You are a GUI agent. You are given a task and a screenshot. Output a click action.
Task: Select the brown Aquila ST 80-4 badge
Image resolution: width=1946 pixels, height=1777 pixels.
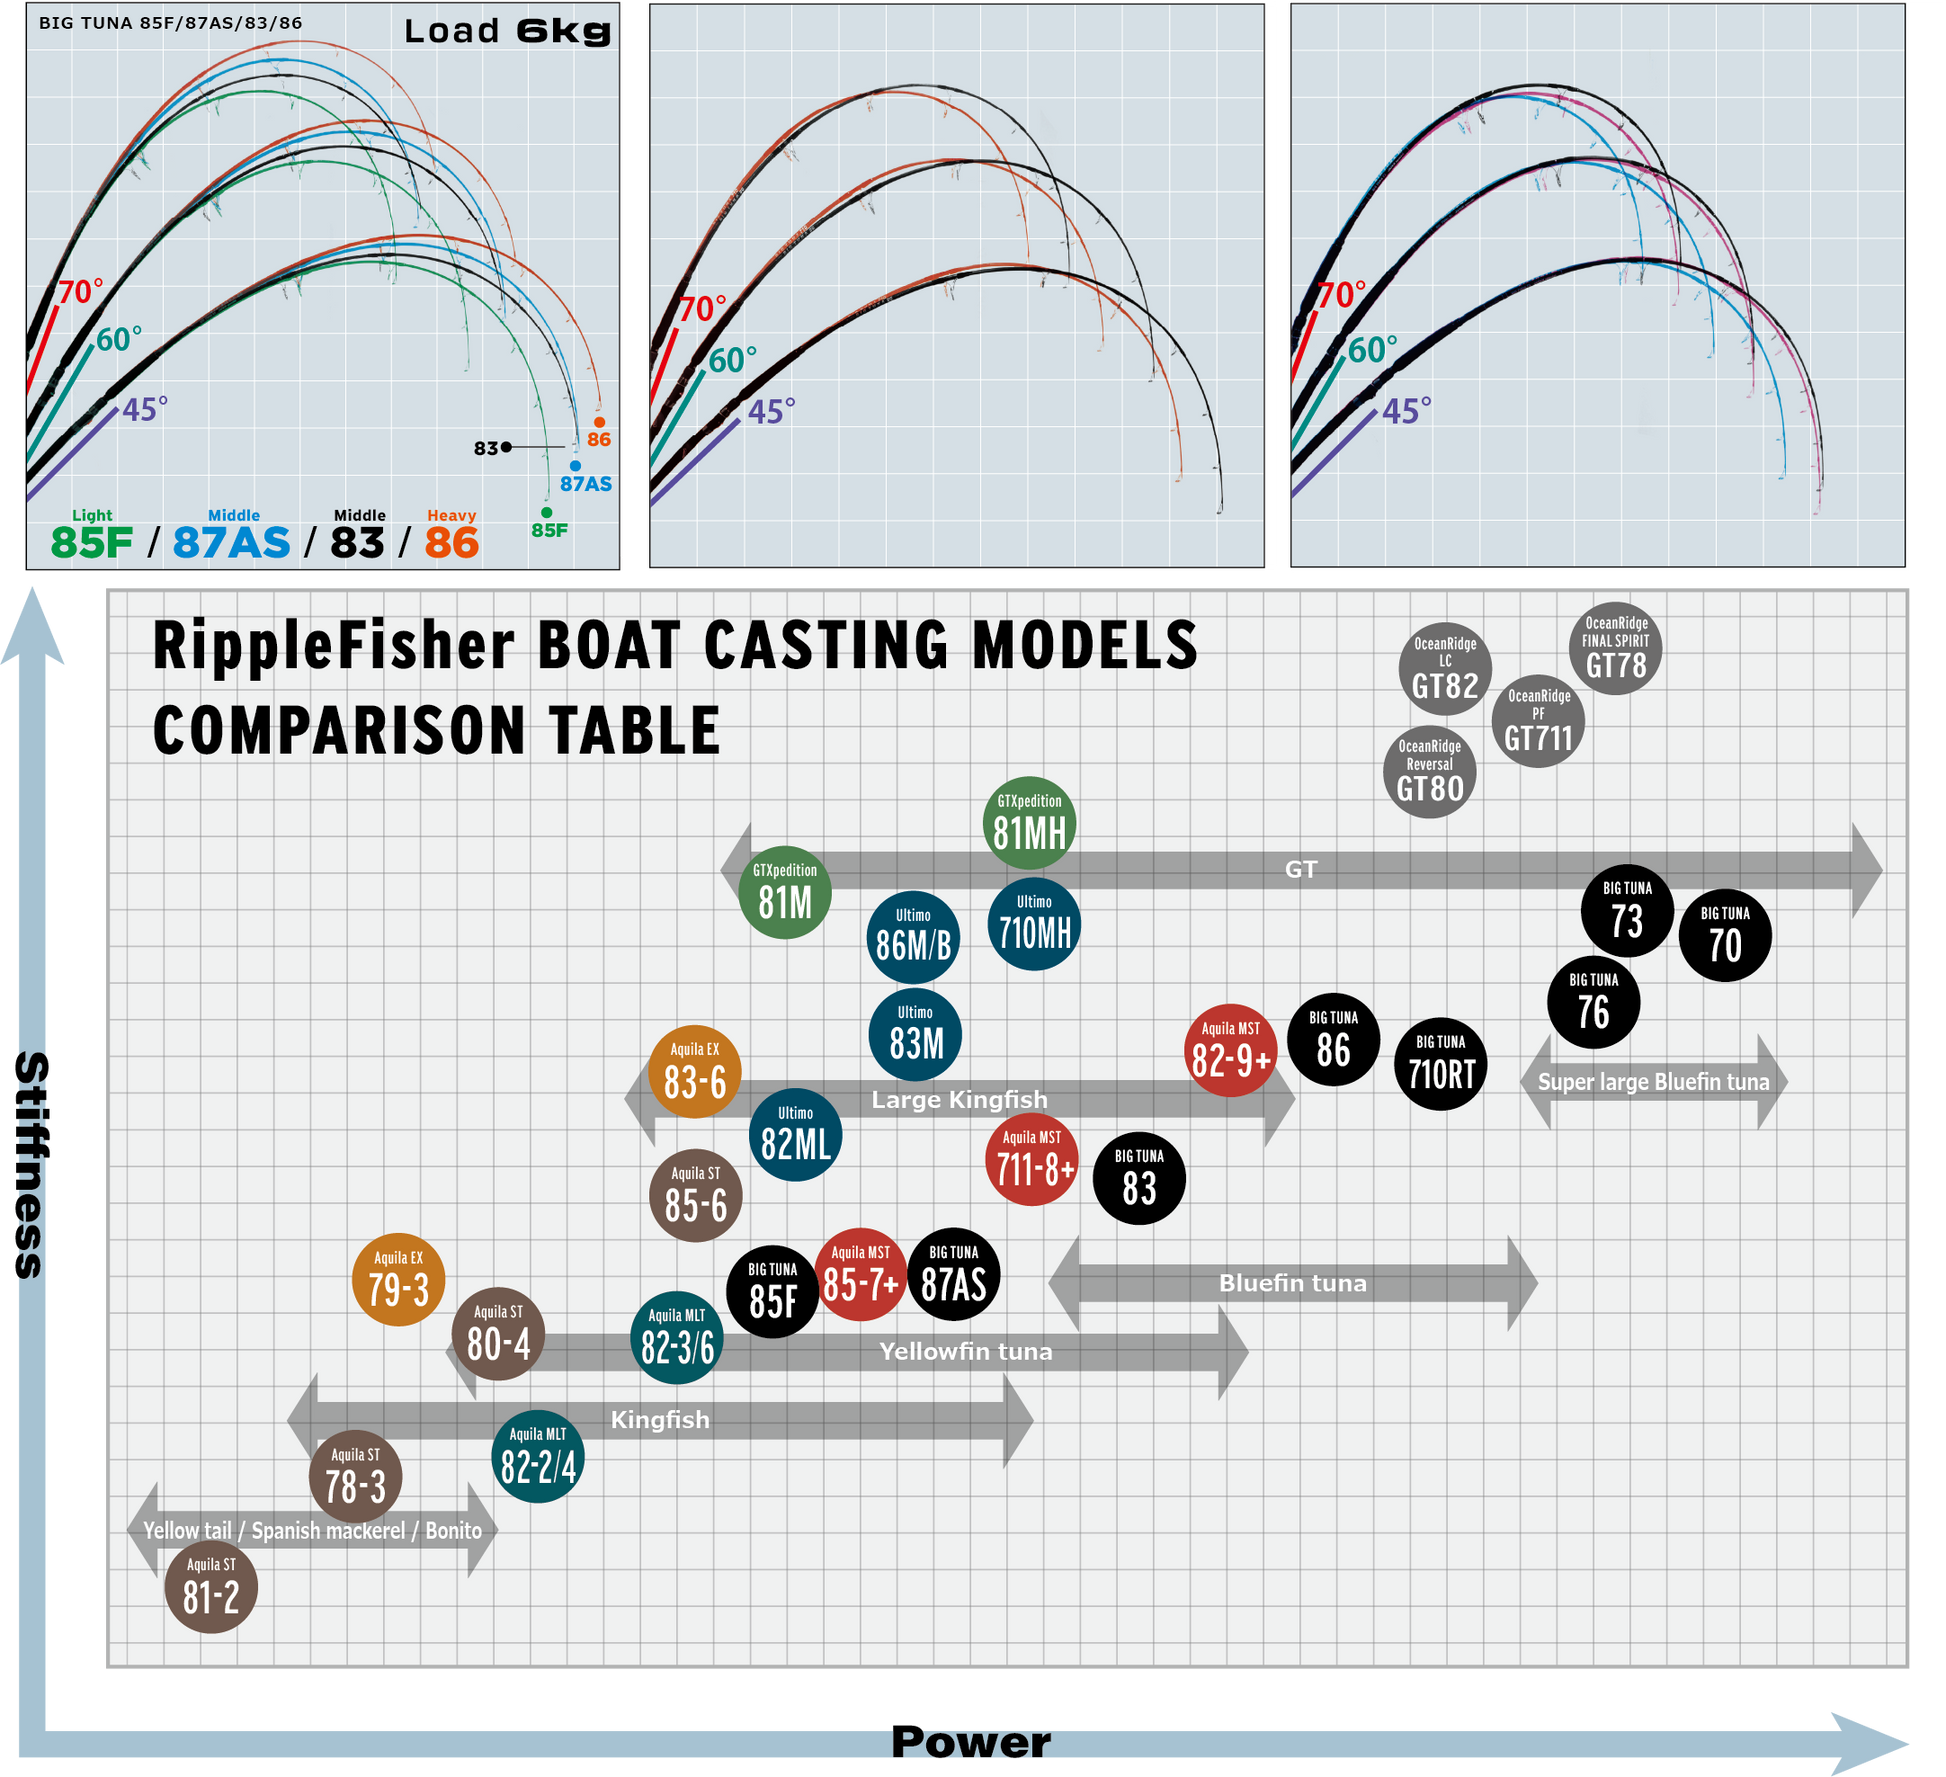click(x=498, y=1334)
